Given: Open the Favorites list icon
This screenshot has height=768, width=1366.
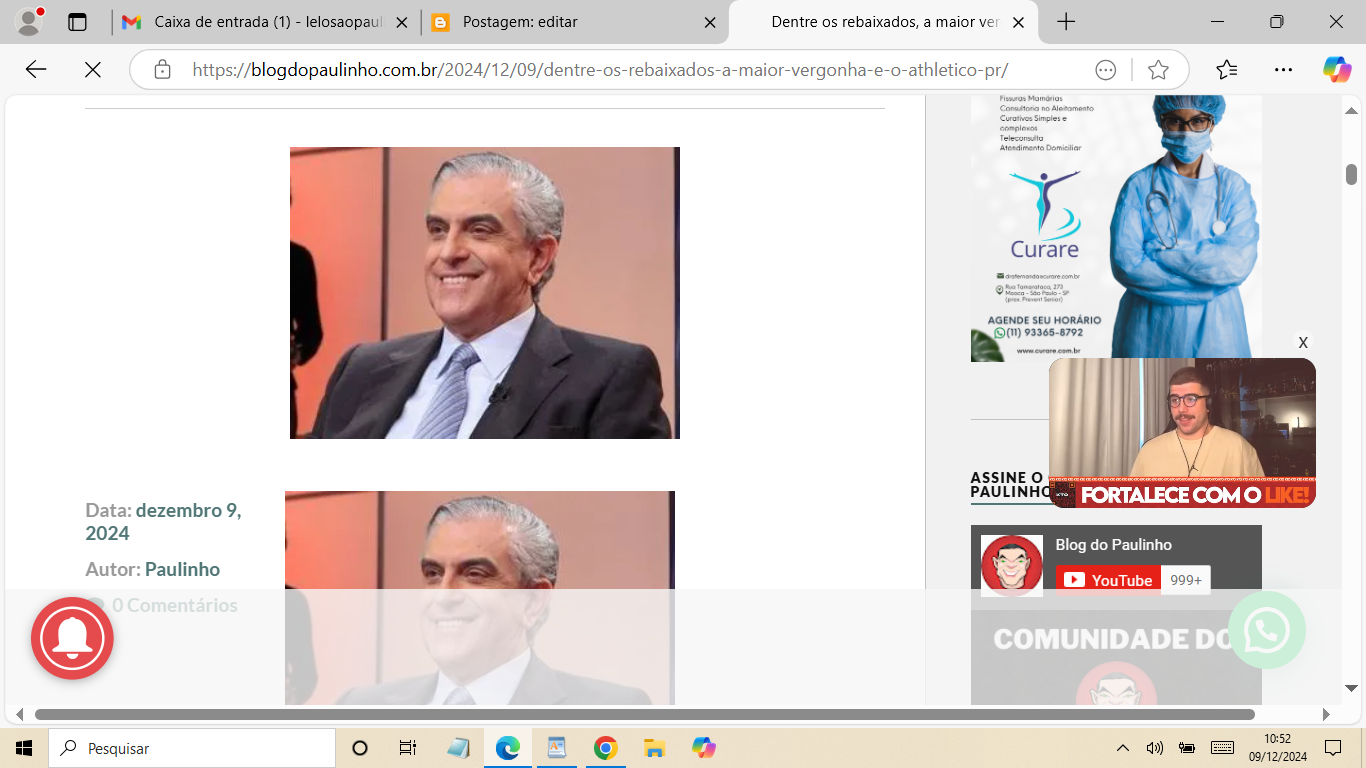Looking at the screenshot, I should [x=1227, y=69].
